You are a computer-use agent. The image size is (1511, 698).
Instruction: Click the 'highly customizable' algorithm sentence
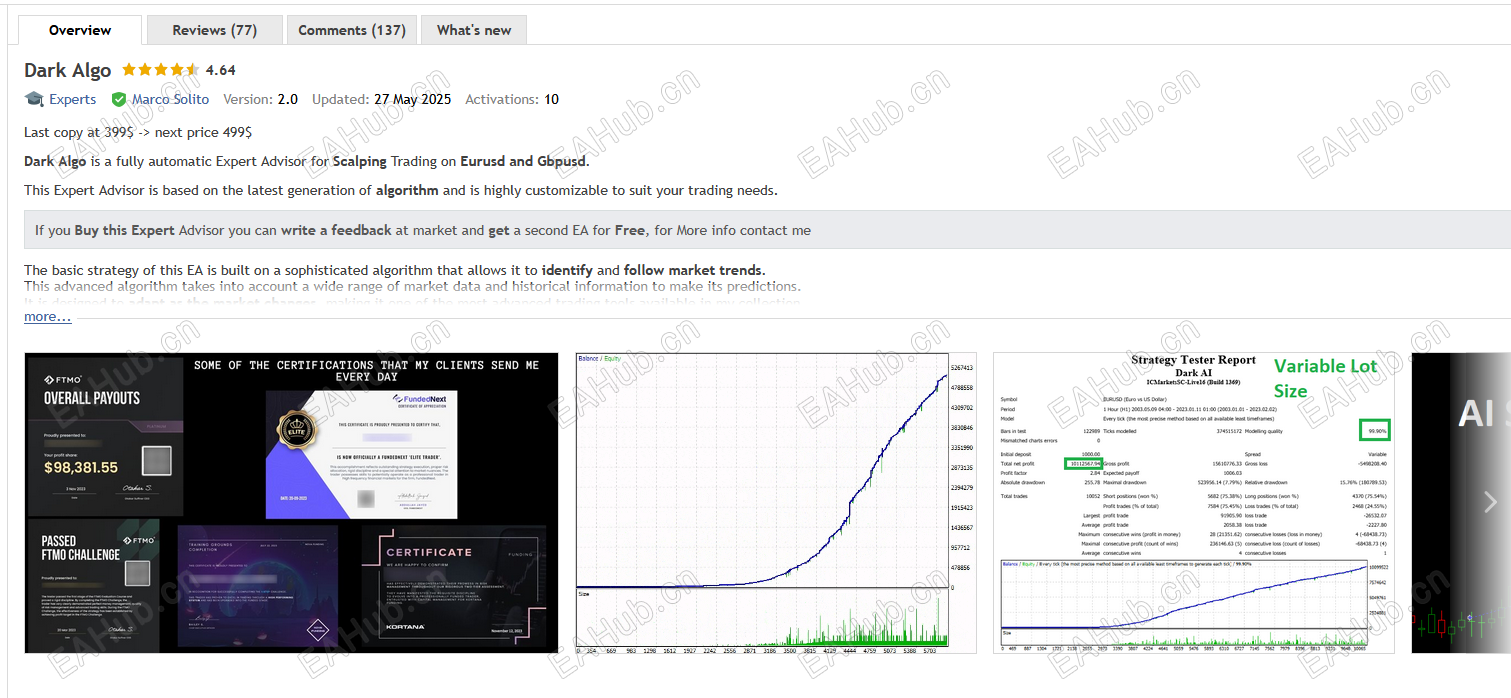point(400,190)
